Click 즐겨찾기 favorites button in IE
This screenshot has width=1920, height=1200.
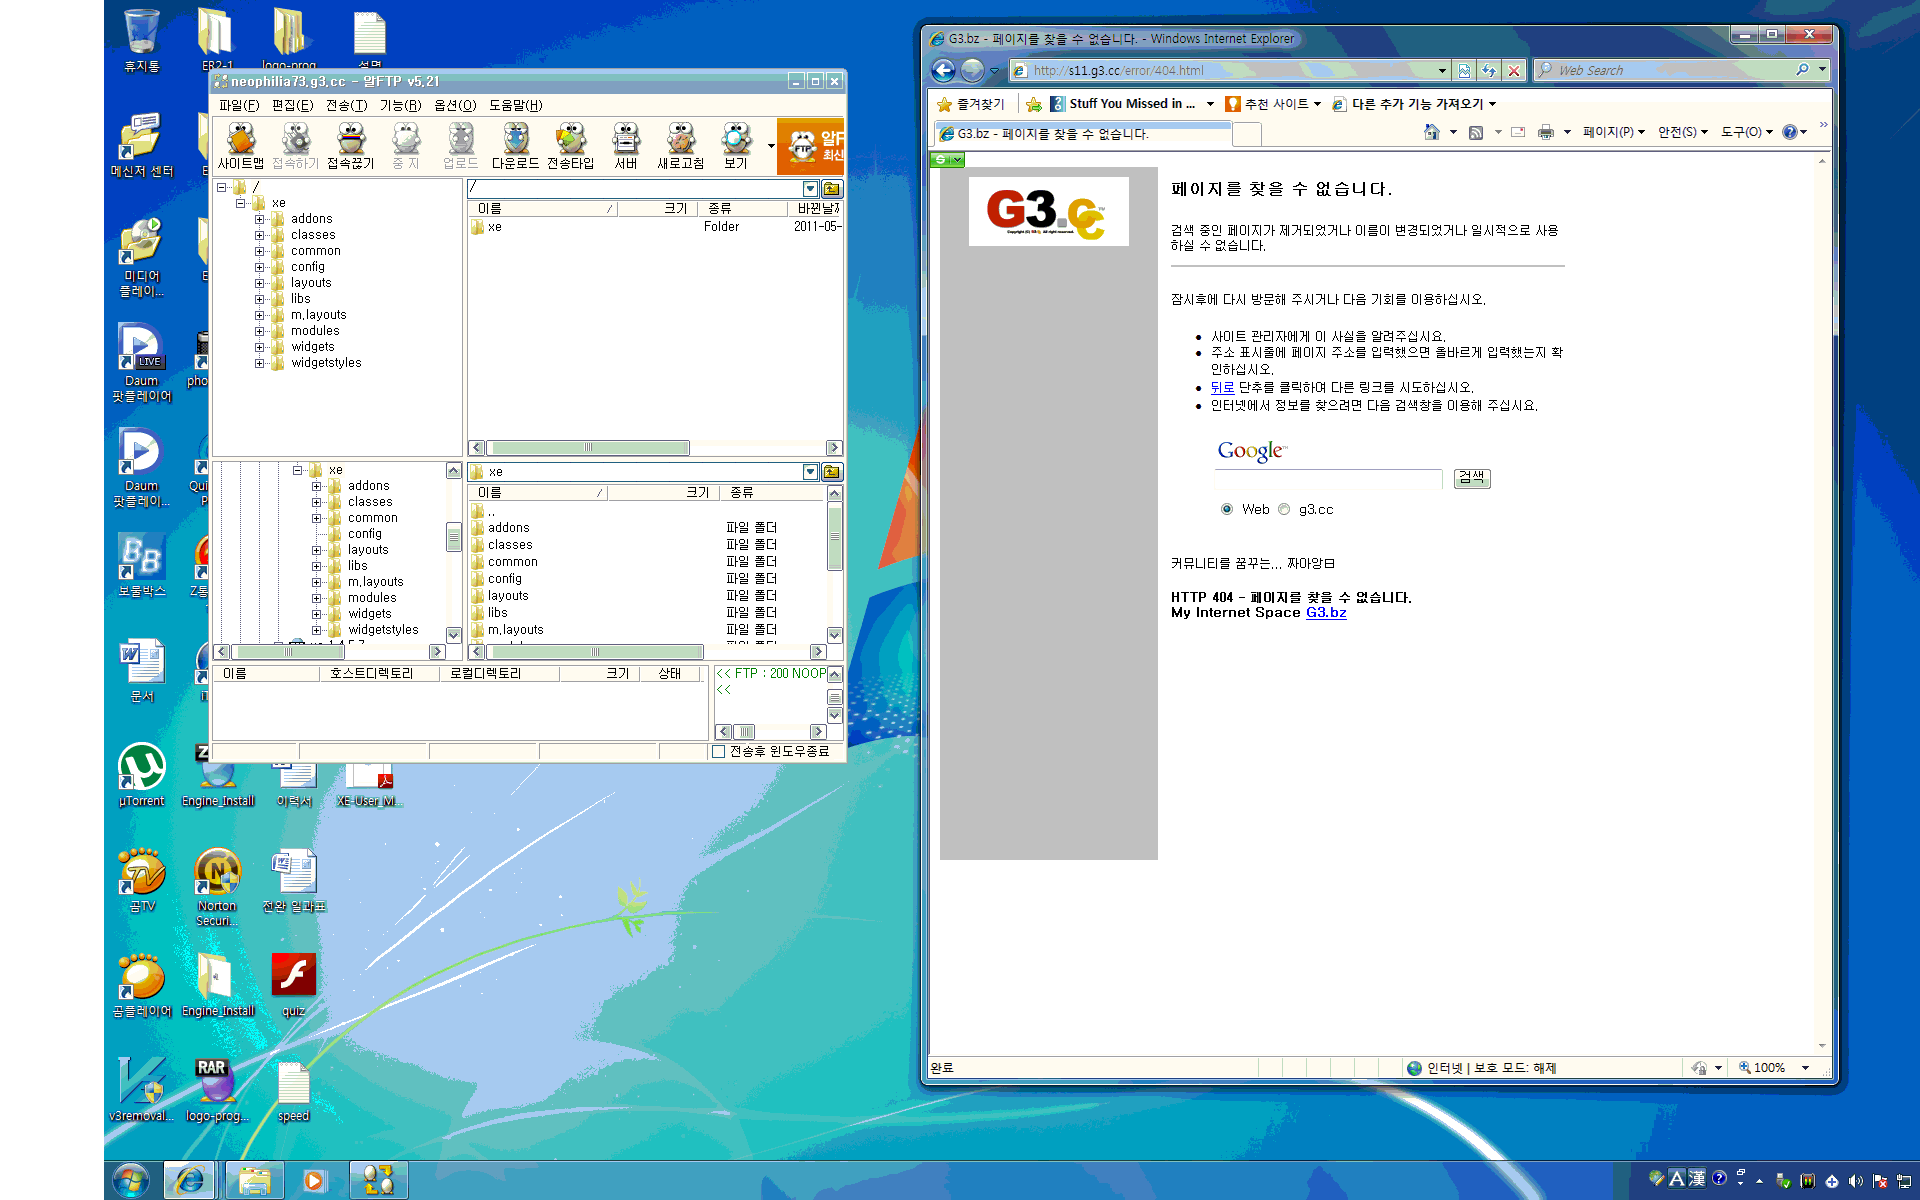[x=971, y=104]
